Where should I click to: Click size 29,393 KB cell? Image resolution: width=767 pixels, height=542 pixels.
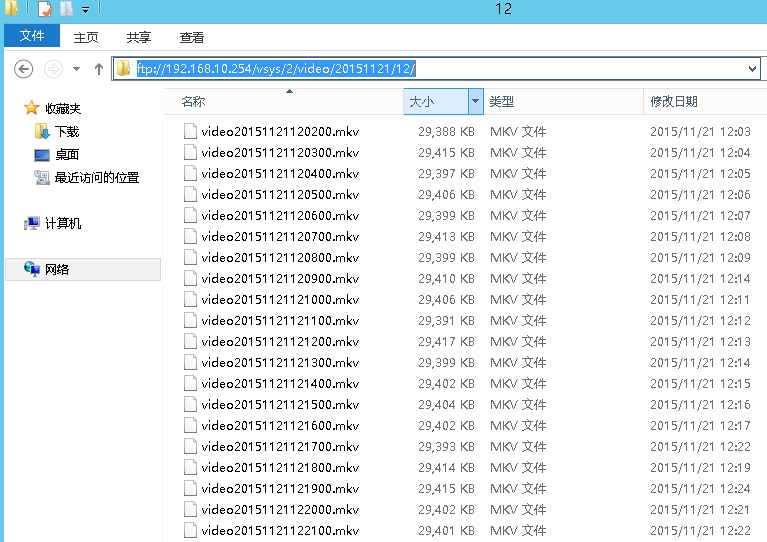446,446
